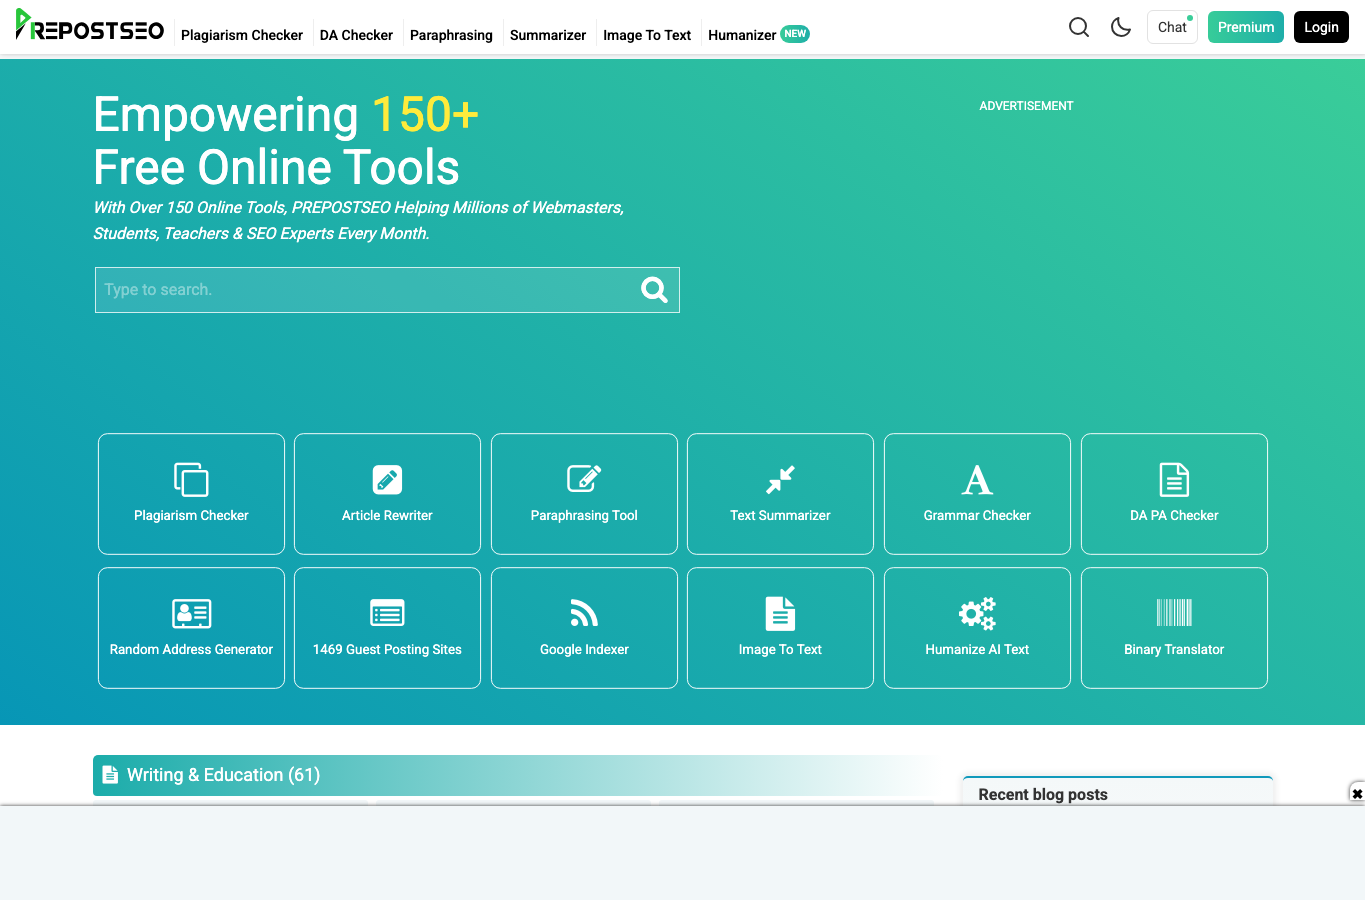Viewport: 1365px width, 900px height.
Task: Toggle dark mode with the moon icon
Action: [1121, 27]
